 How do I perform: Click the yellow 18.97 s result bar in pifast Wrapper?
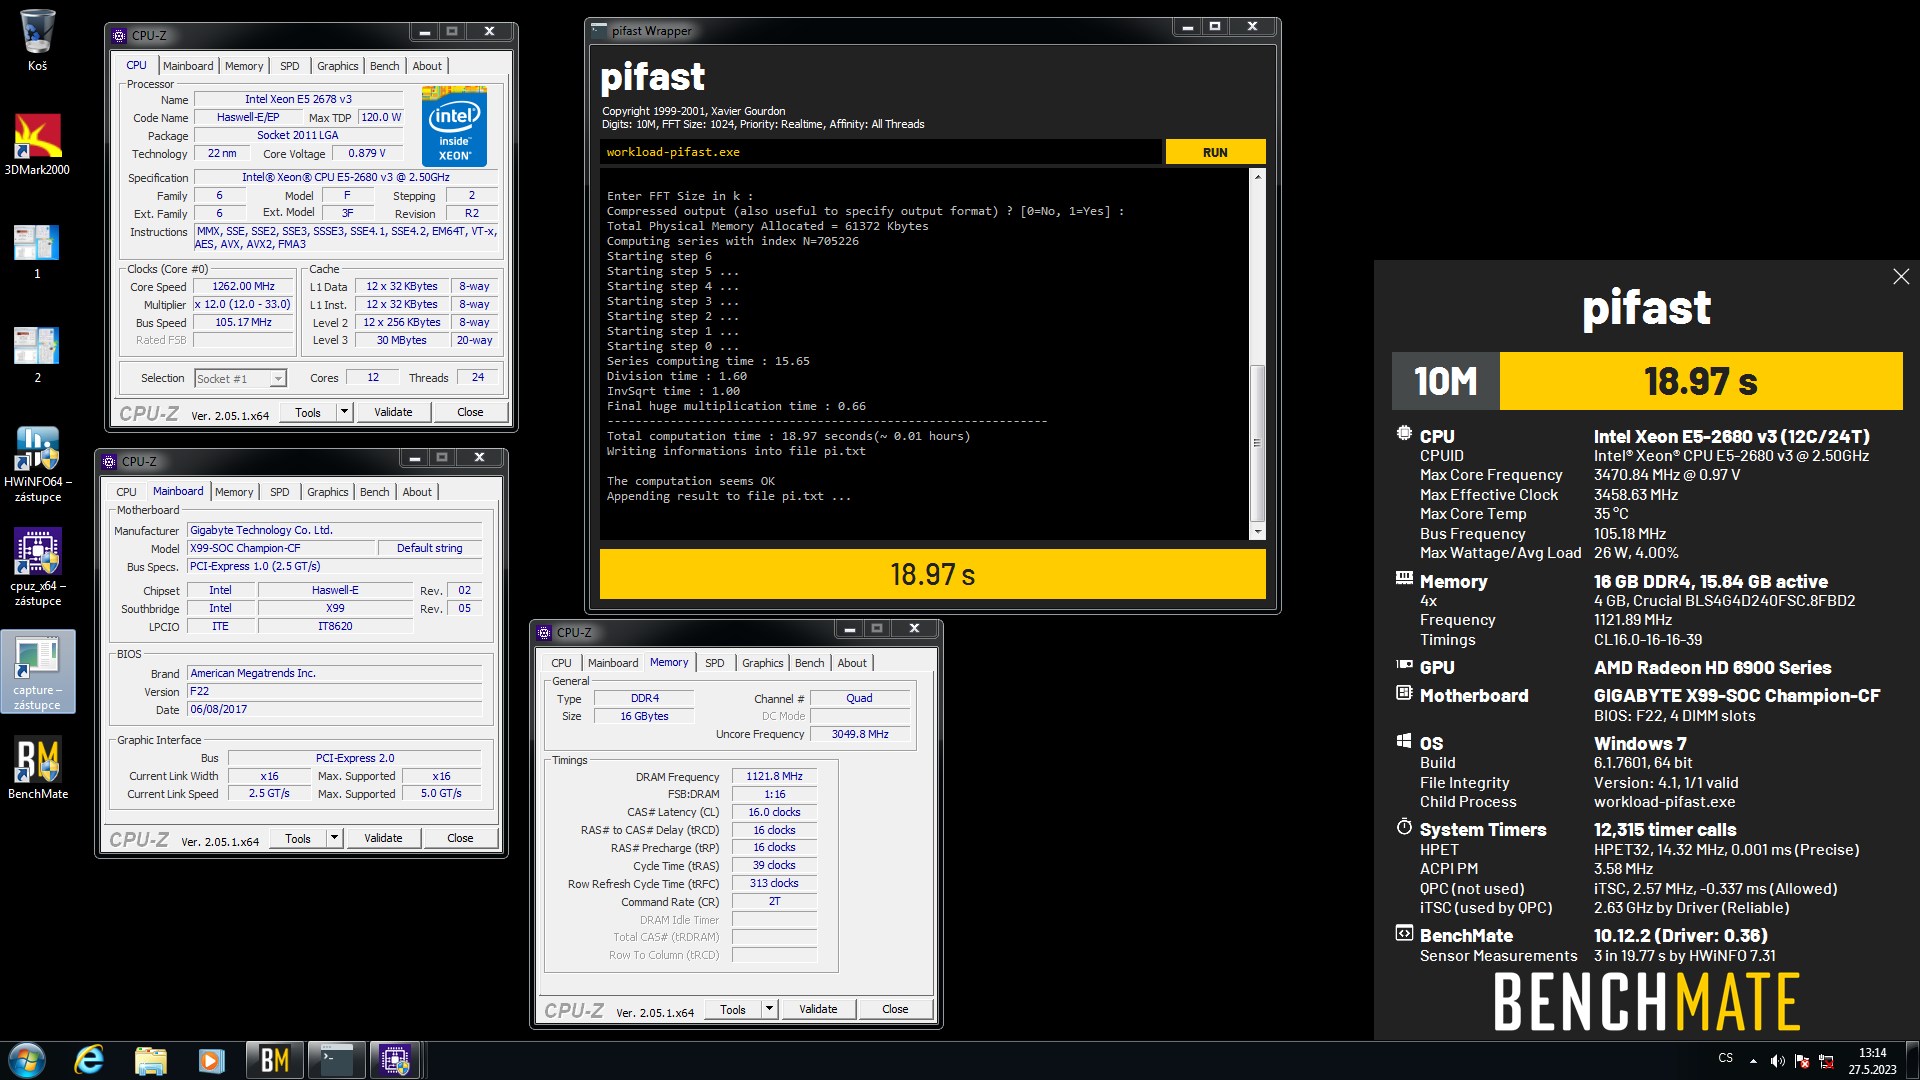932,574
